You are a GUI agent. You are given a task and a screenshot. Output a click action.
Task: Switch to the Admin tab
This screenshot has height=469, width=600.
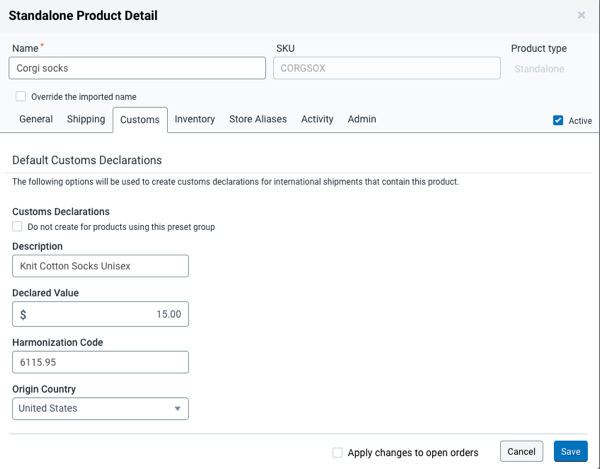(362, 119)
